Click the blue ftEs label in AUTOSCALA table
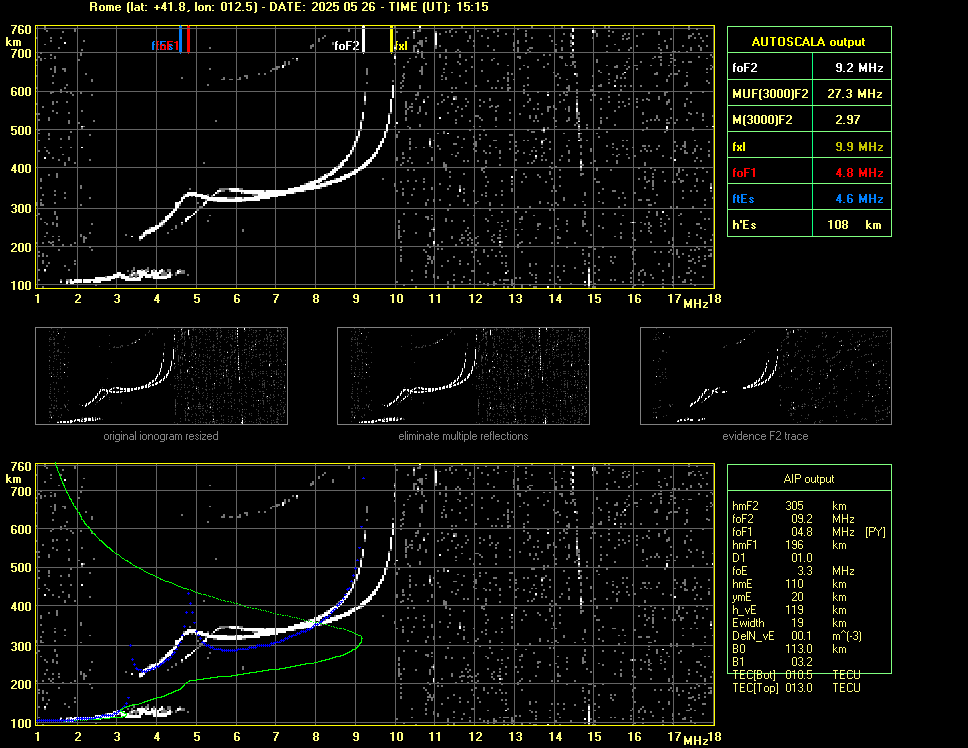Screen dimensions: 968x748 743,199
